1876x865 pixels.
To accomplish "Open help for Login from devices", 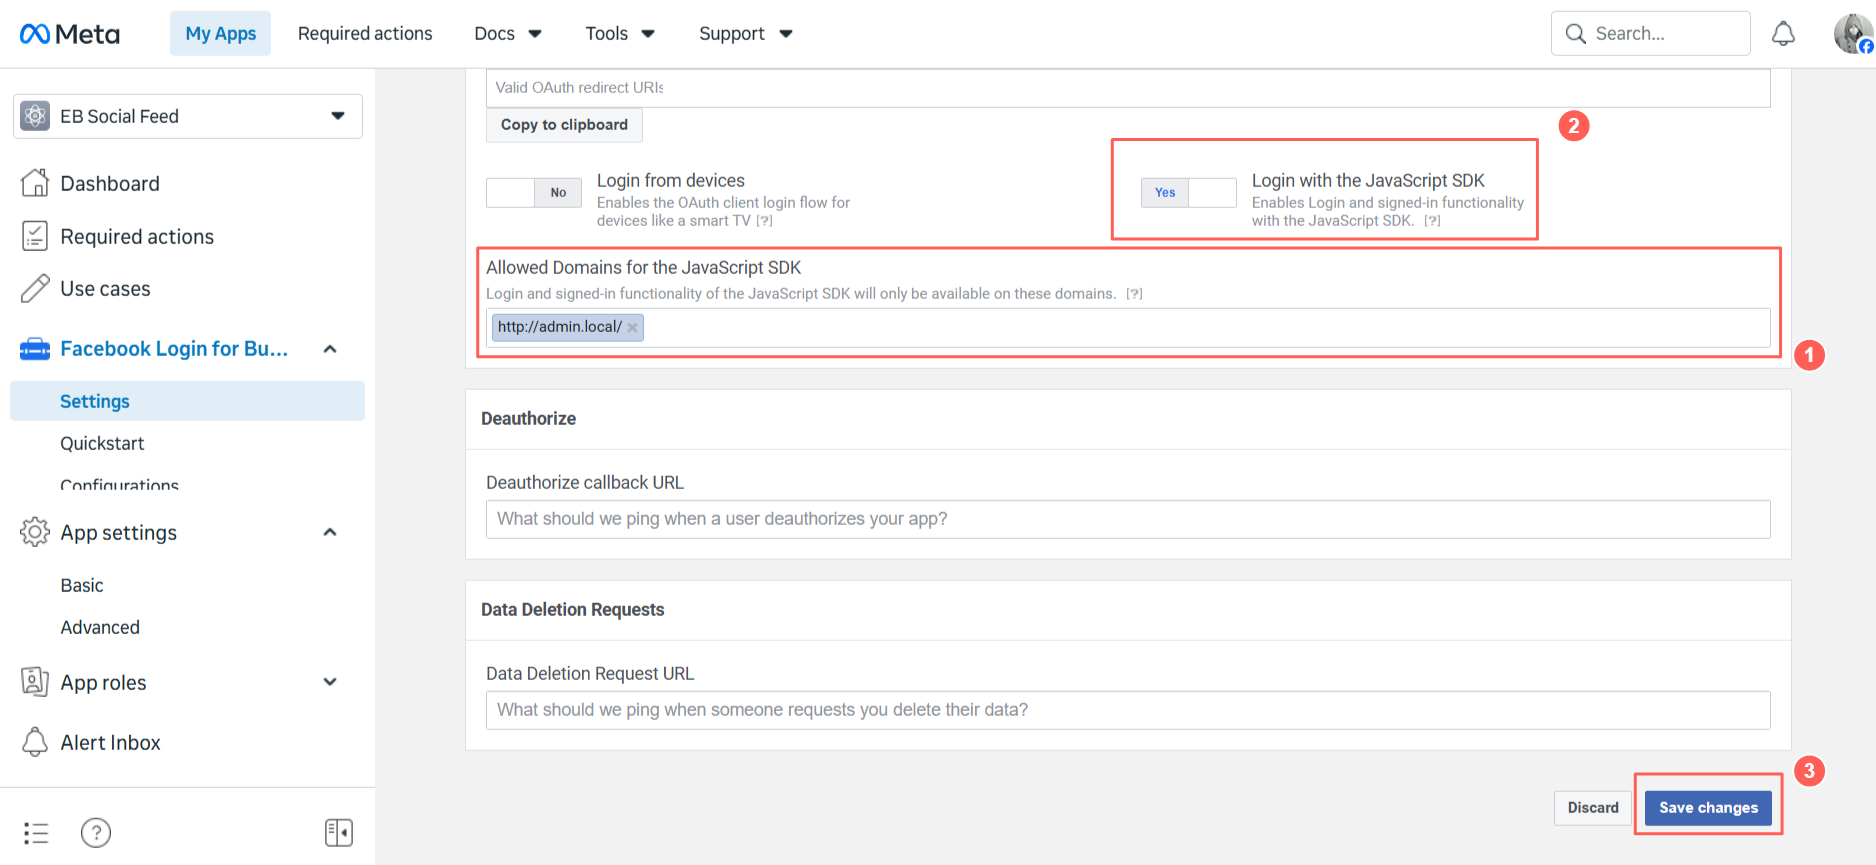I will click(764, 221).
